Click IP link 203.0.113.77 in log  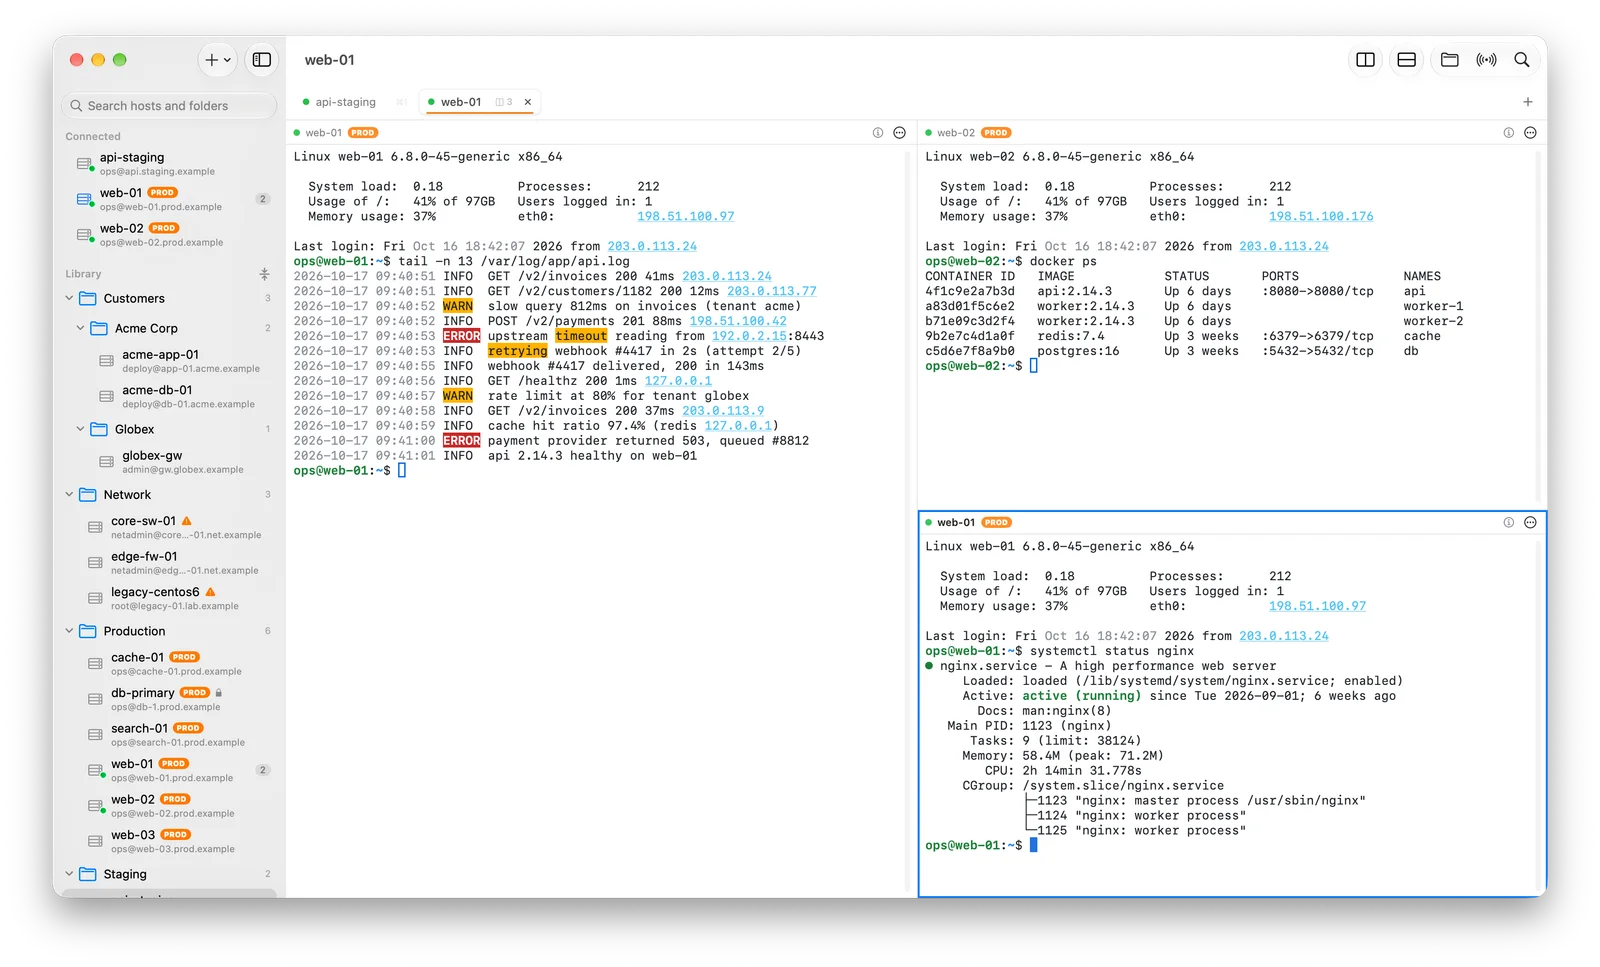pos(771,291)
